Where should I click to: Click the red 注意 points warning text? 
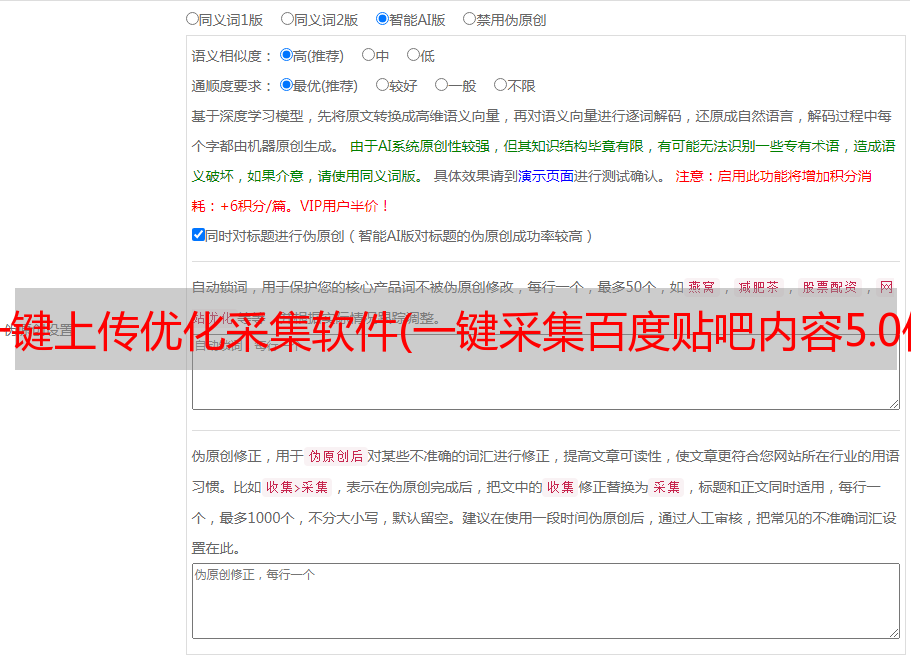531,191
